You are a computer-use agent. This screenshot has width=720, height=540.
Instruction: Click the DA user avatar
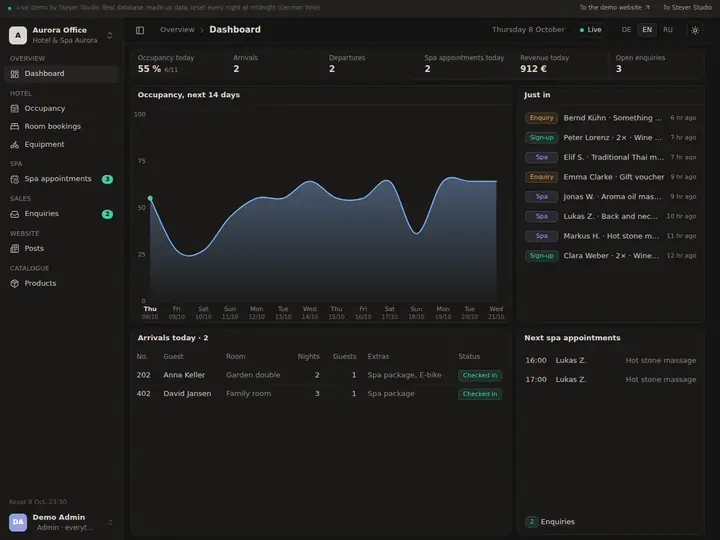(x=18, y=522)
